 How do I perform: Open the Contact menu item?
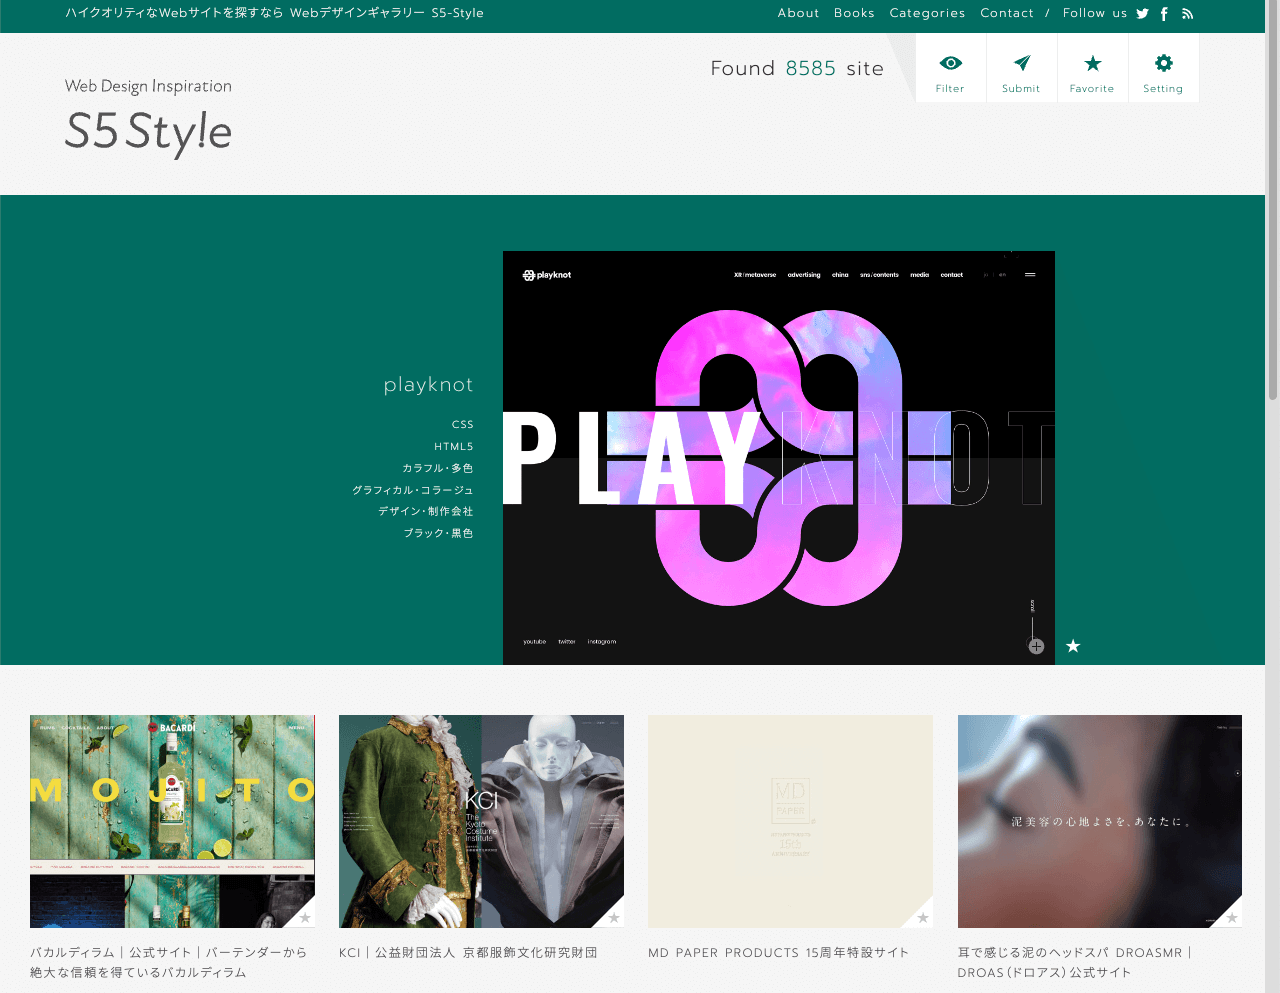tap(1006, 13)
